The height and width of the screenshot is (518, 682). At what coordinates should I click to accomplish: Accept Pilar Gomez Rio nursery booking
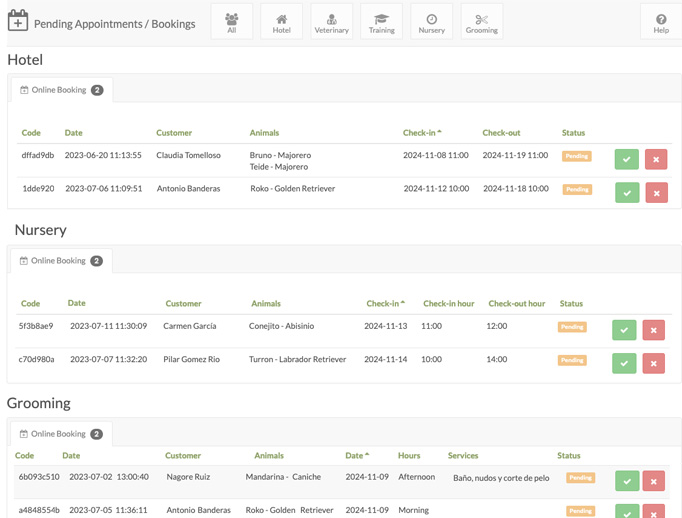624,363
